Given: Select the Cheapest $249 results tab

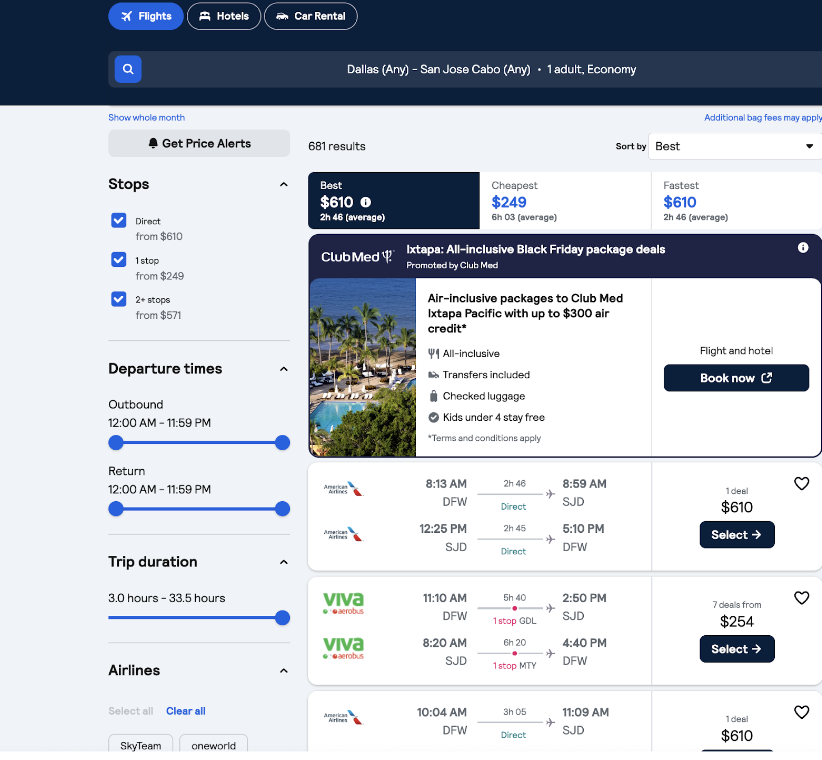Looking at the screenshot, I should pyautogui.click(x=565, y=201).
